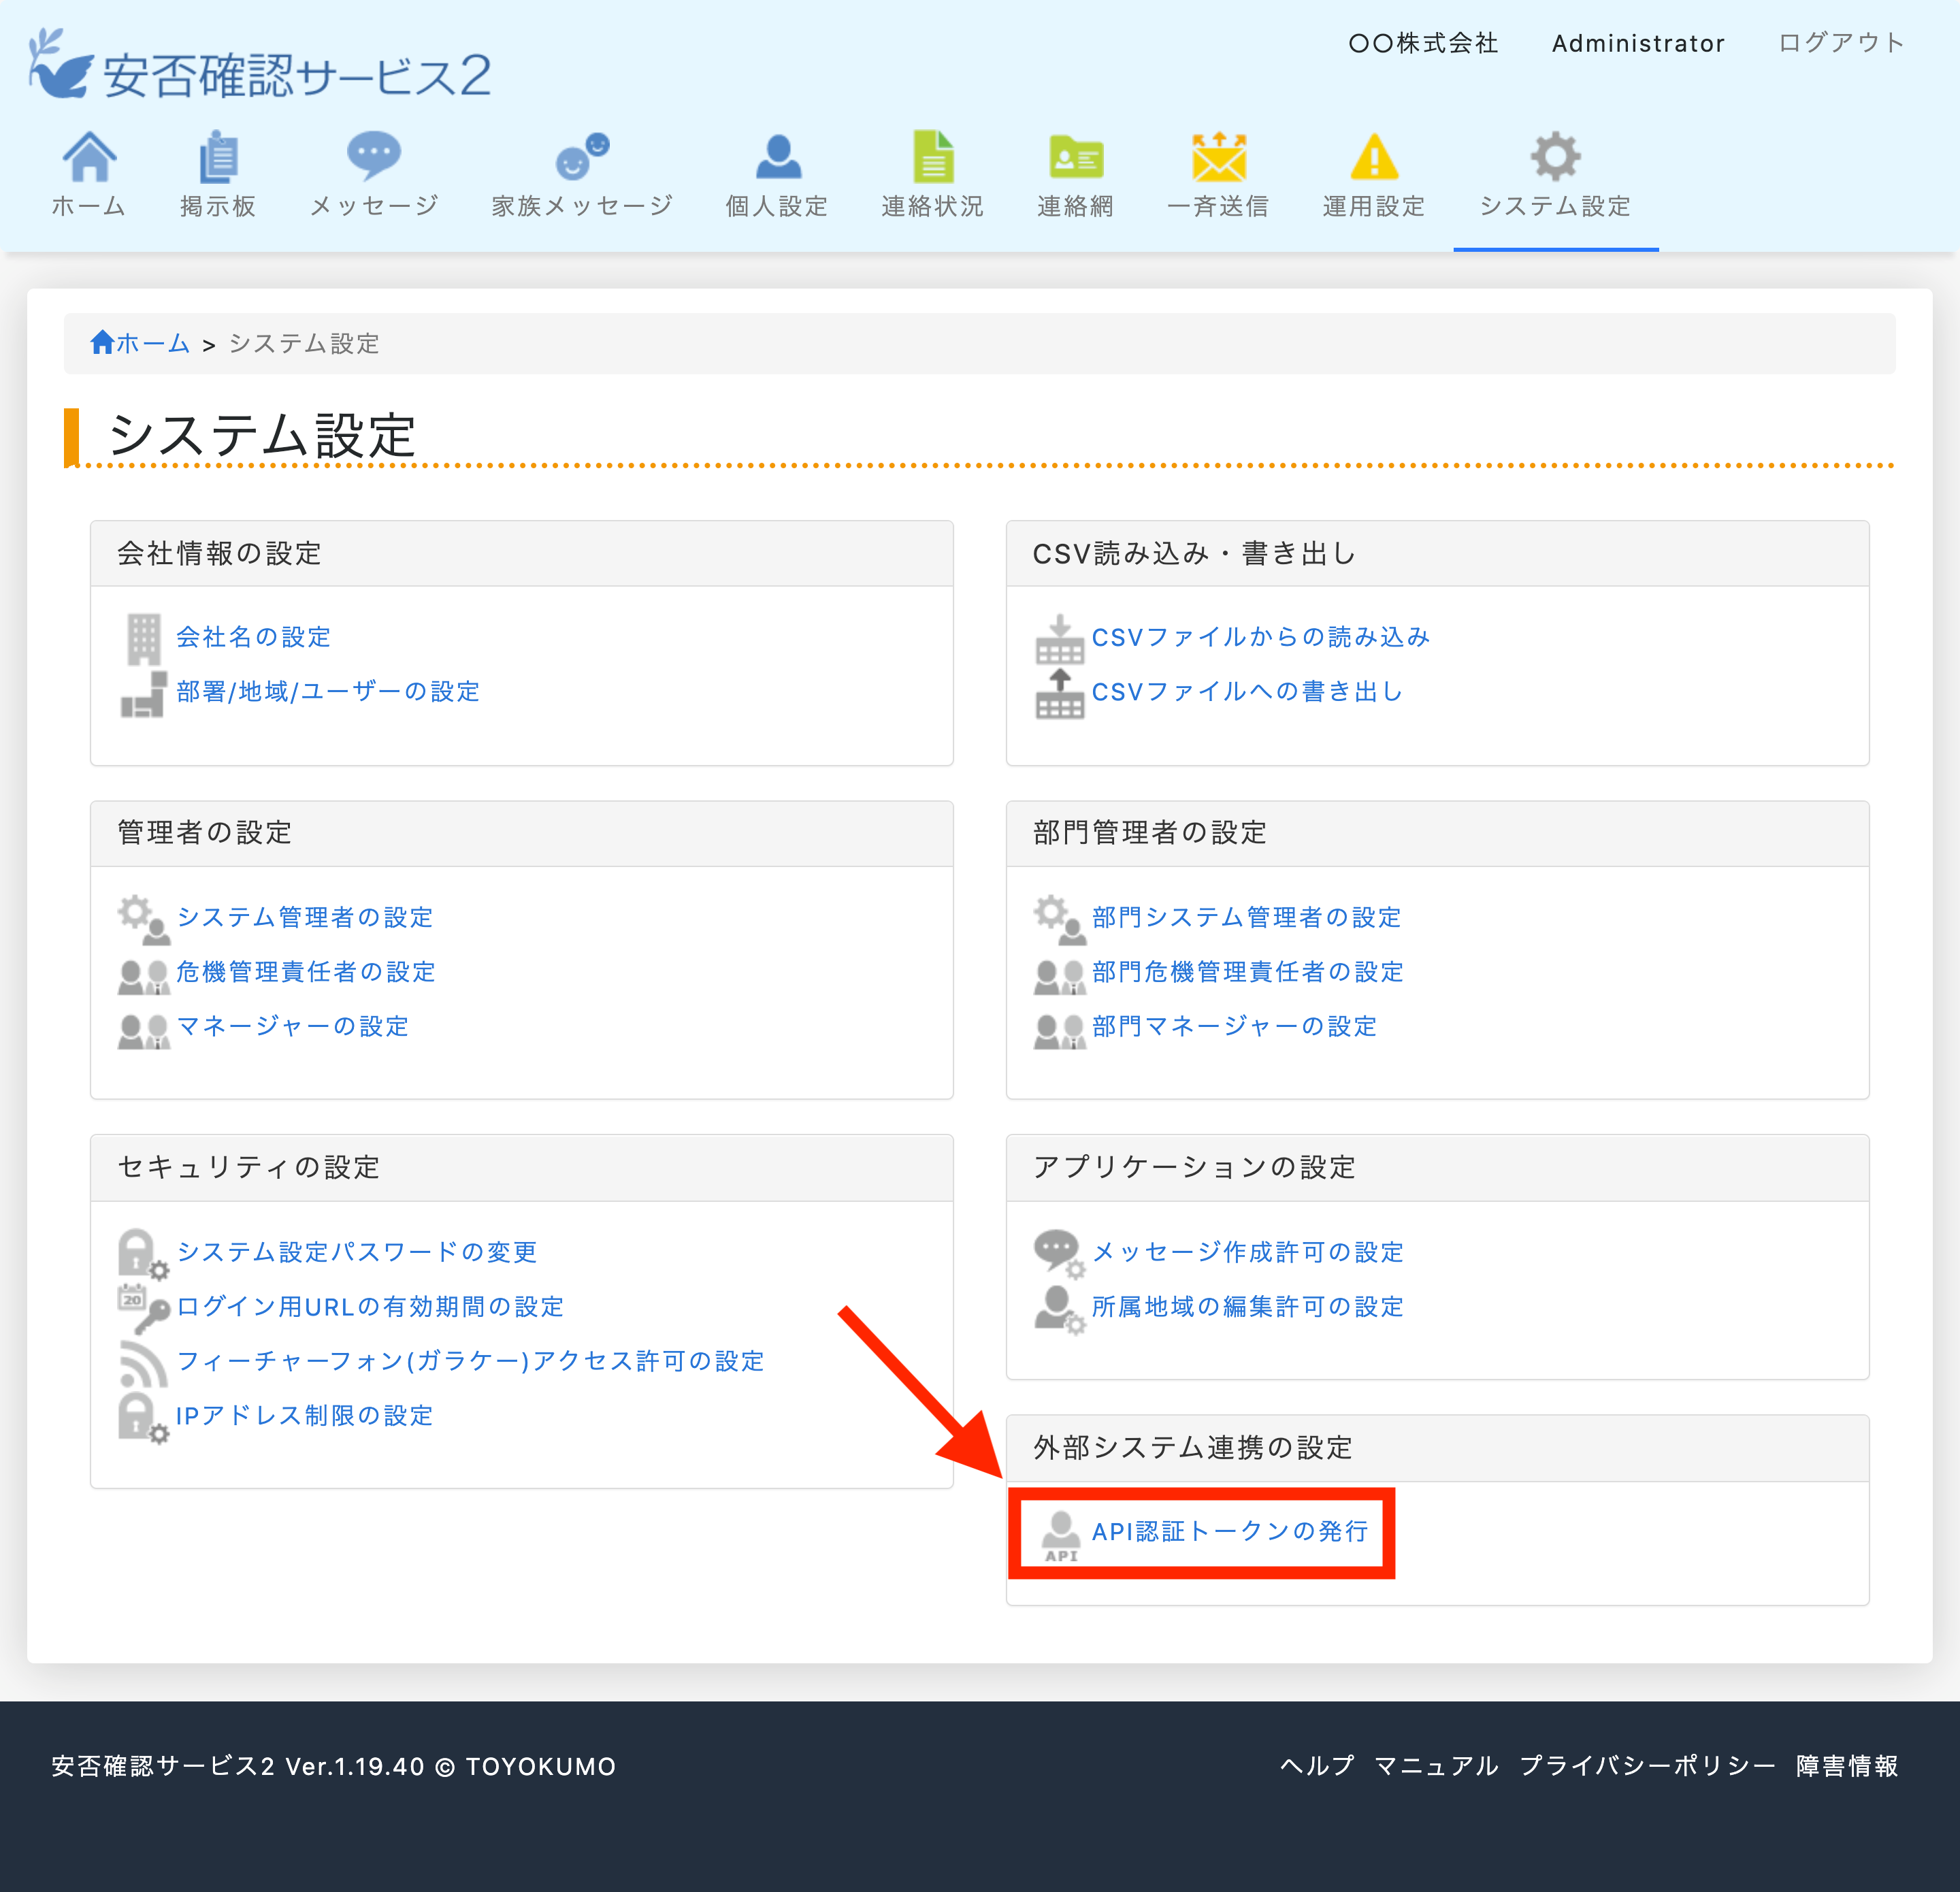Click the message speech bubble icon

tap(373, 154)
